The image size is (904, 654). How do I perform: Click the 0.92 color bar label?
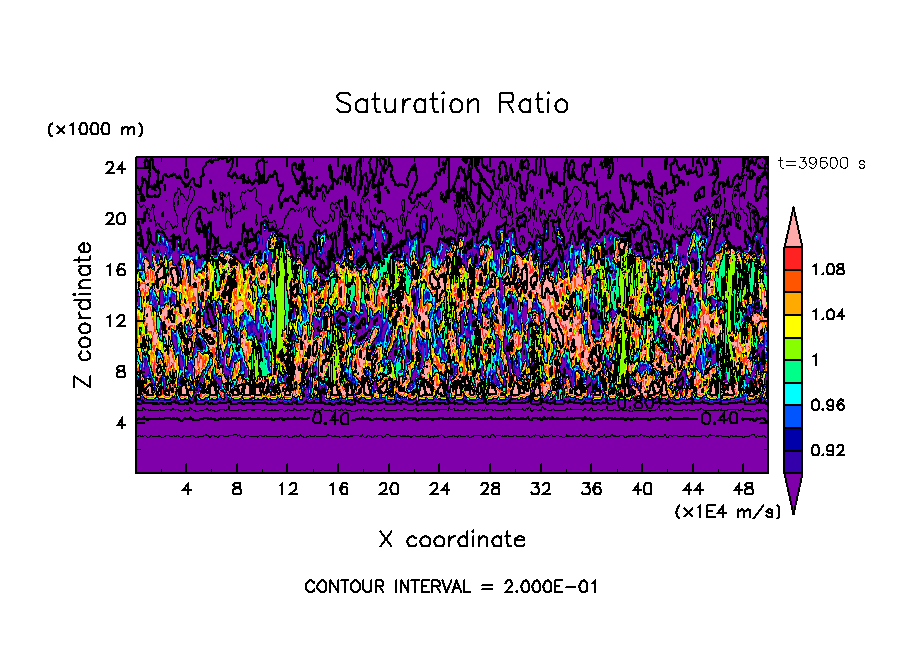tap(828, 450)
